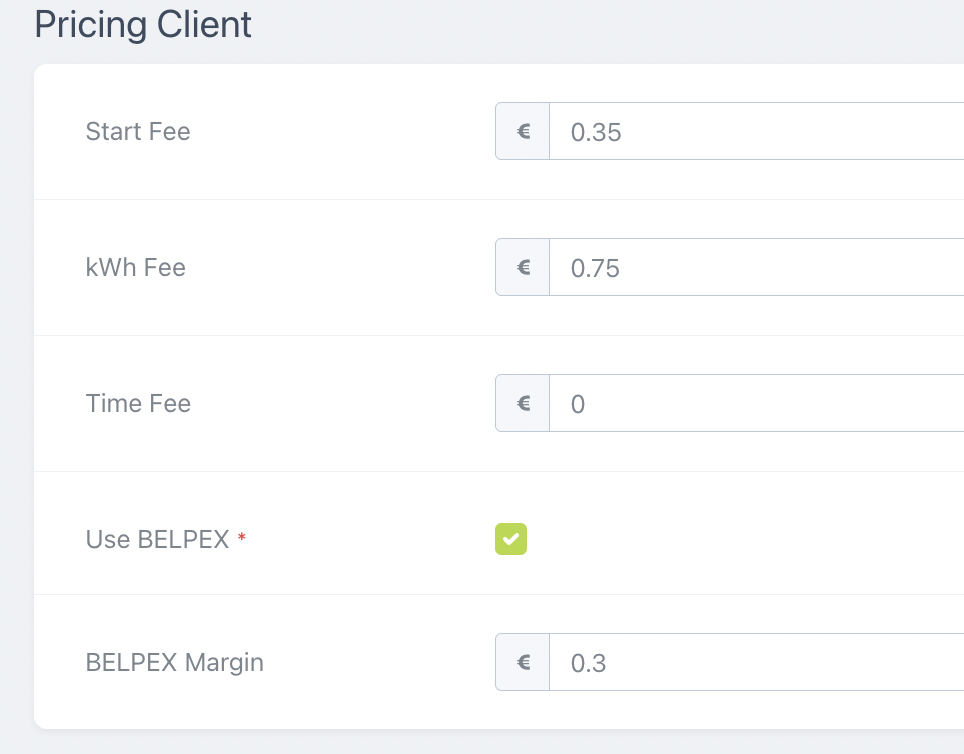
Task: Click the euro icon beside BELPEX Margin
Action: point(523,662)
